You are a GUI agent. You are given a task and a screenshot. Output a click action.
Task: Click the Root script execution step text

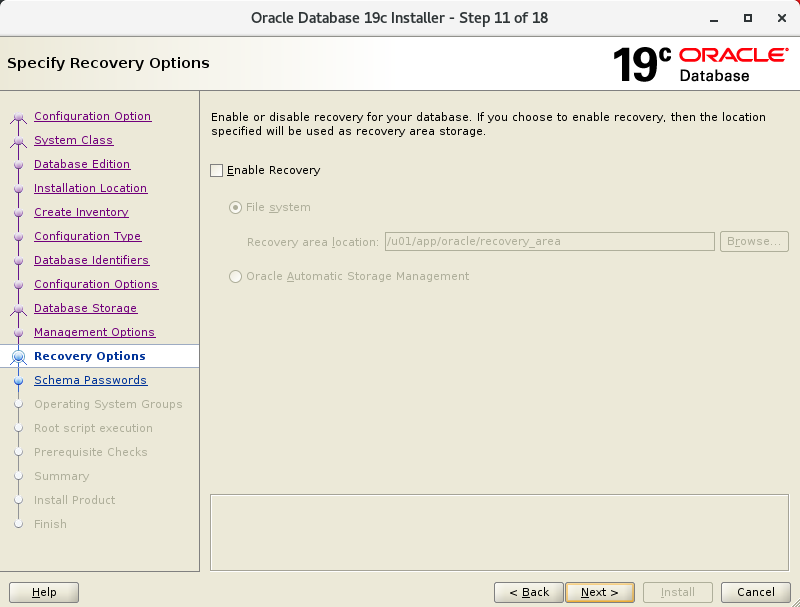(x=93, y=428)
